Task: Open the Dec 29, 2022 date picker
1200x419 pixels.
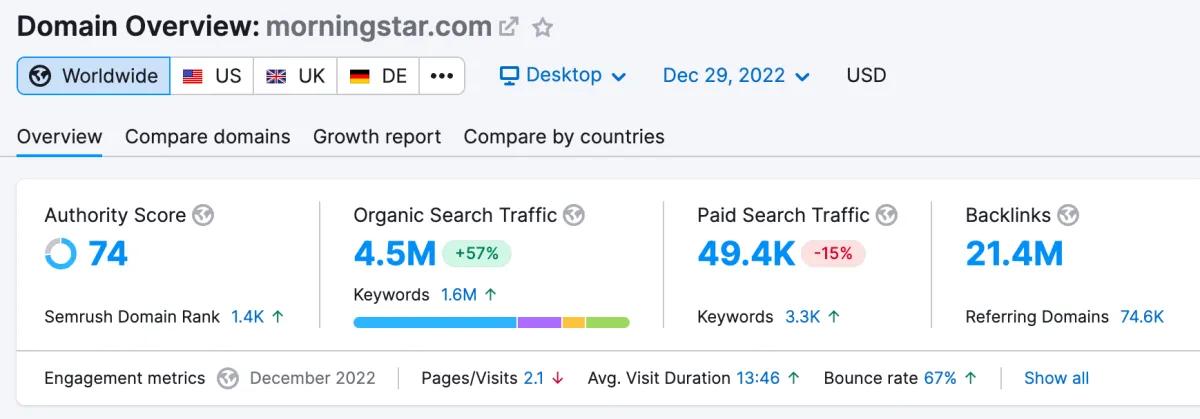Action: tap(736, 76)
